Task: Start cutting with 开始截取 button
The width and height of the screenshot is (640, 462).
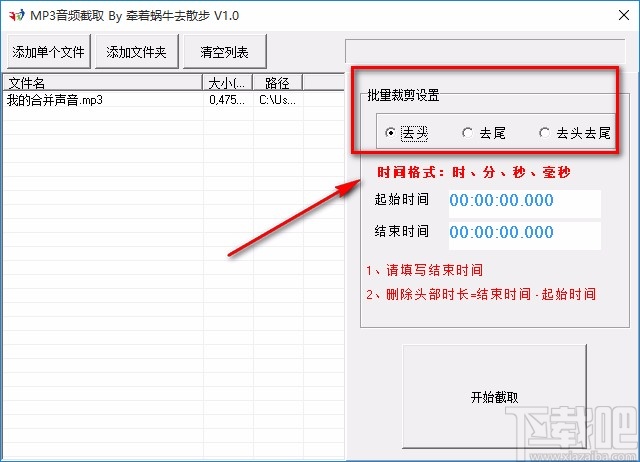Action: (494, 396)
